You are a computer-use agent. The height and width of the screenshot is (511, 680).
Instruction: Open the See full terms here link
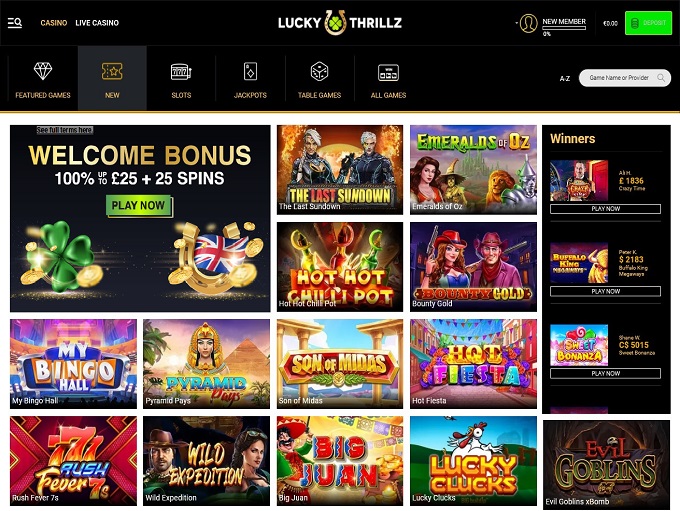[x=65, y=130]
